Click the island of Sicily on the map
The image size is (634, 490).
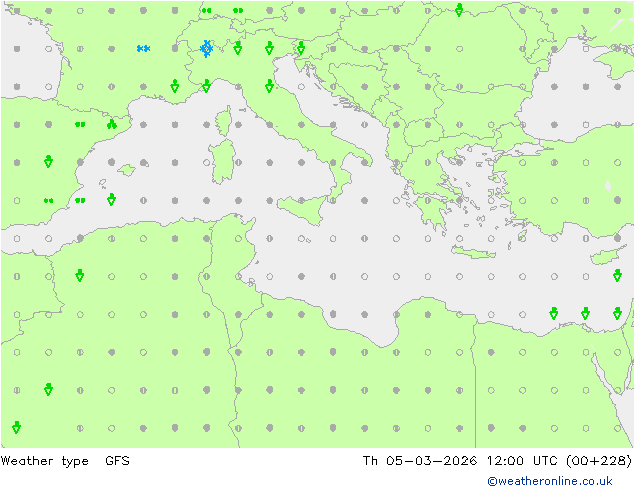[x=302, y=208]
